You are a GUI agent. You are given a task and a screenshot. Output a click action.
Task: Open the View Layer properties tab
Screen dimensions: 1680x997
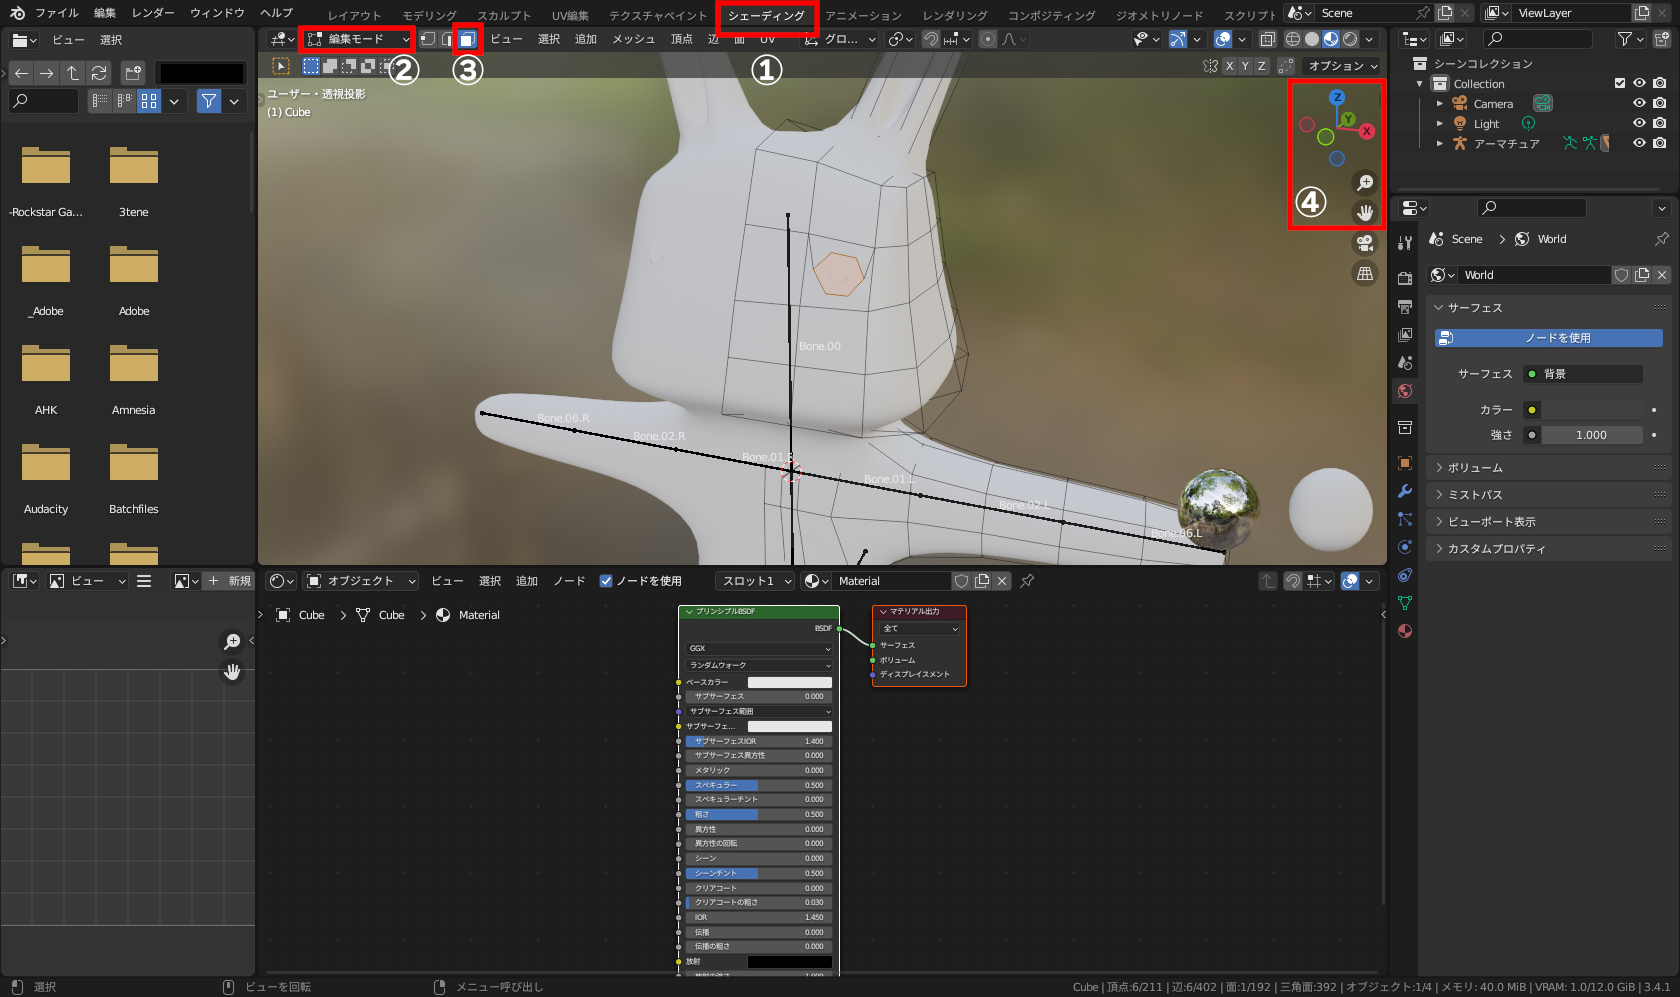(1405, 334)
